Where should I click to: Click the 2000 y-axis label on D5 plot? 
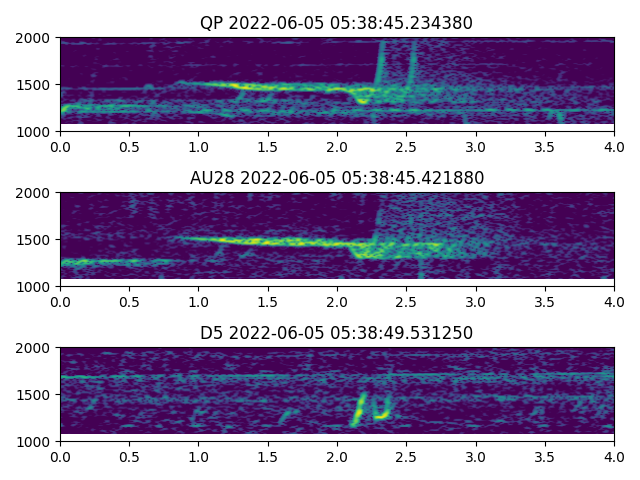(36, 348)
